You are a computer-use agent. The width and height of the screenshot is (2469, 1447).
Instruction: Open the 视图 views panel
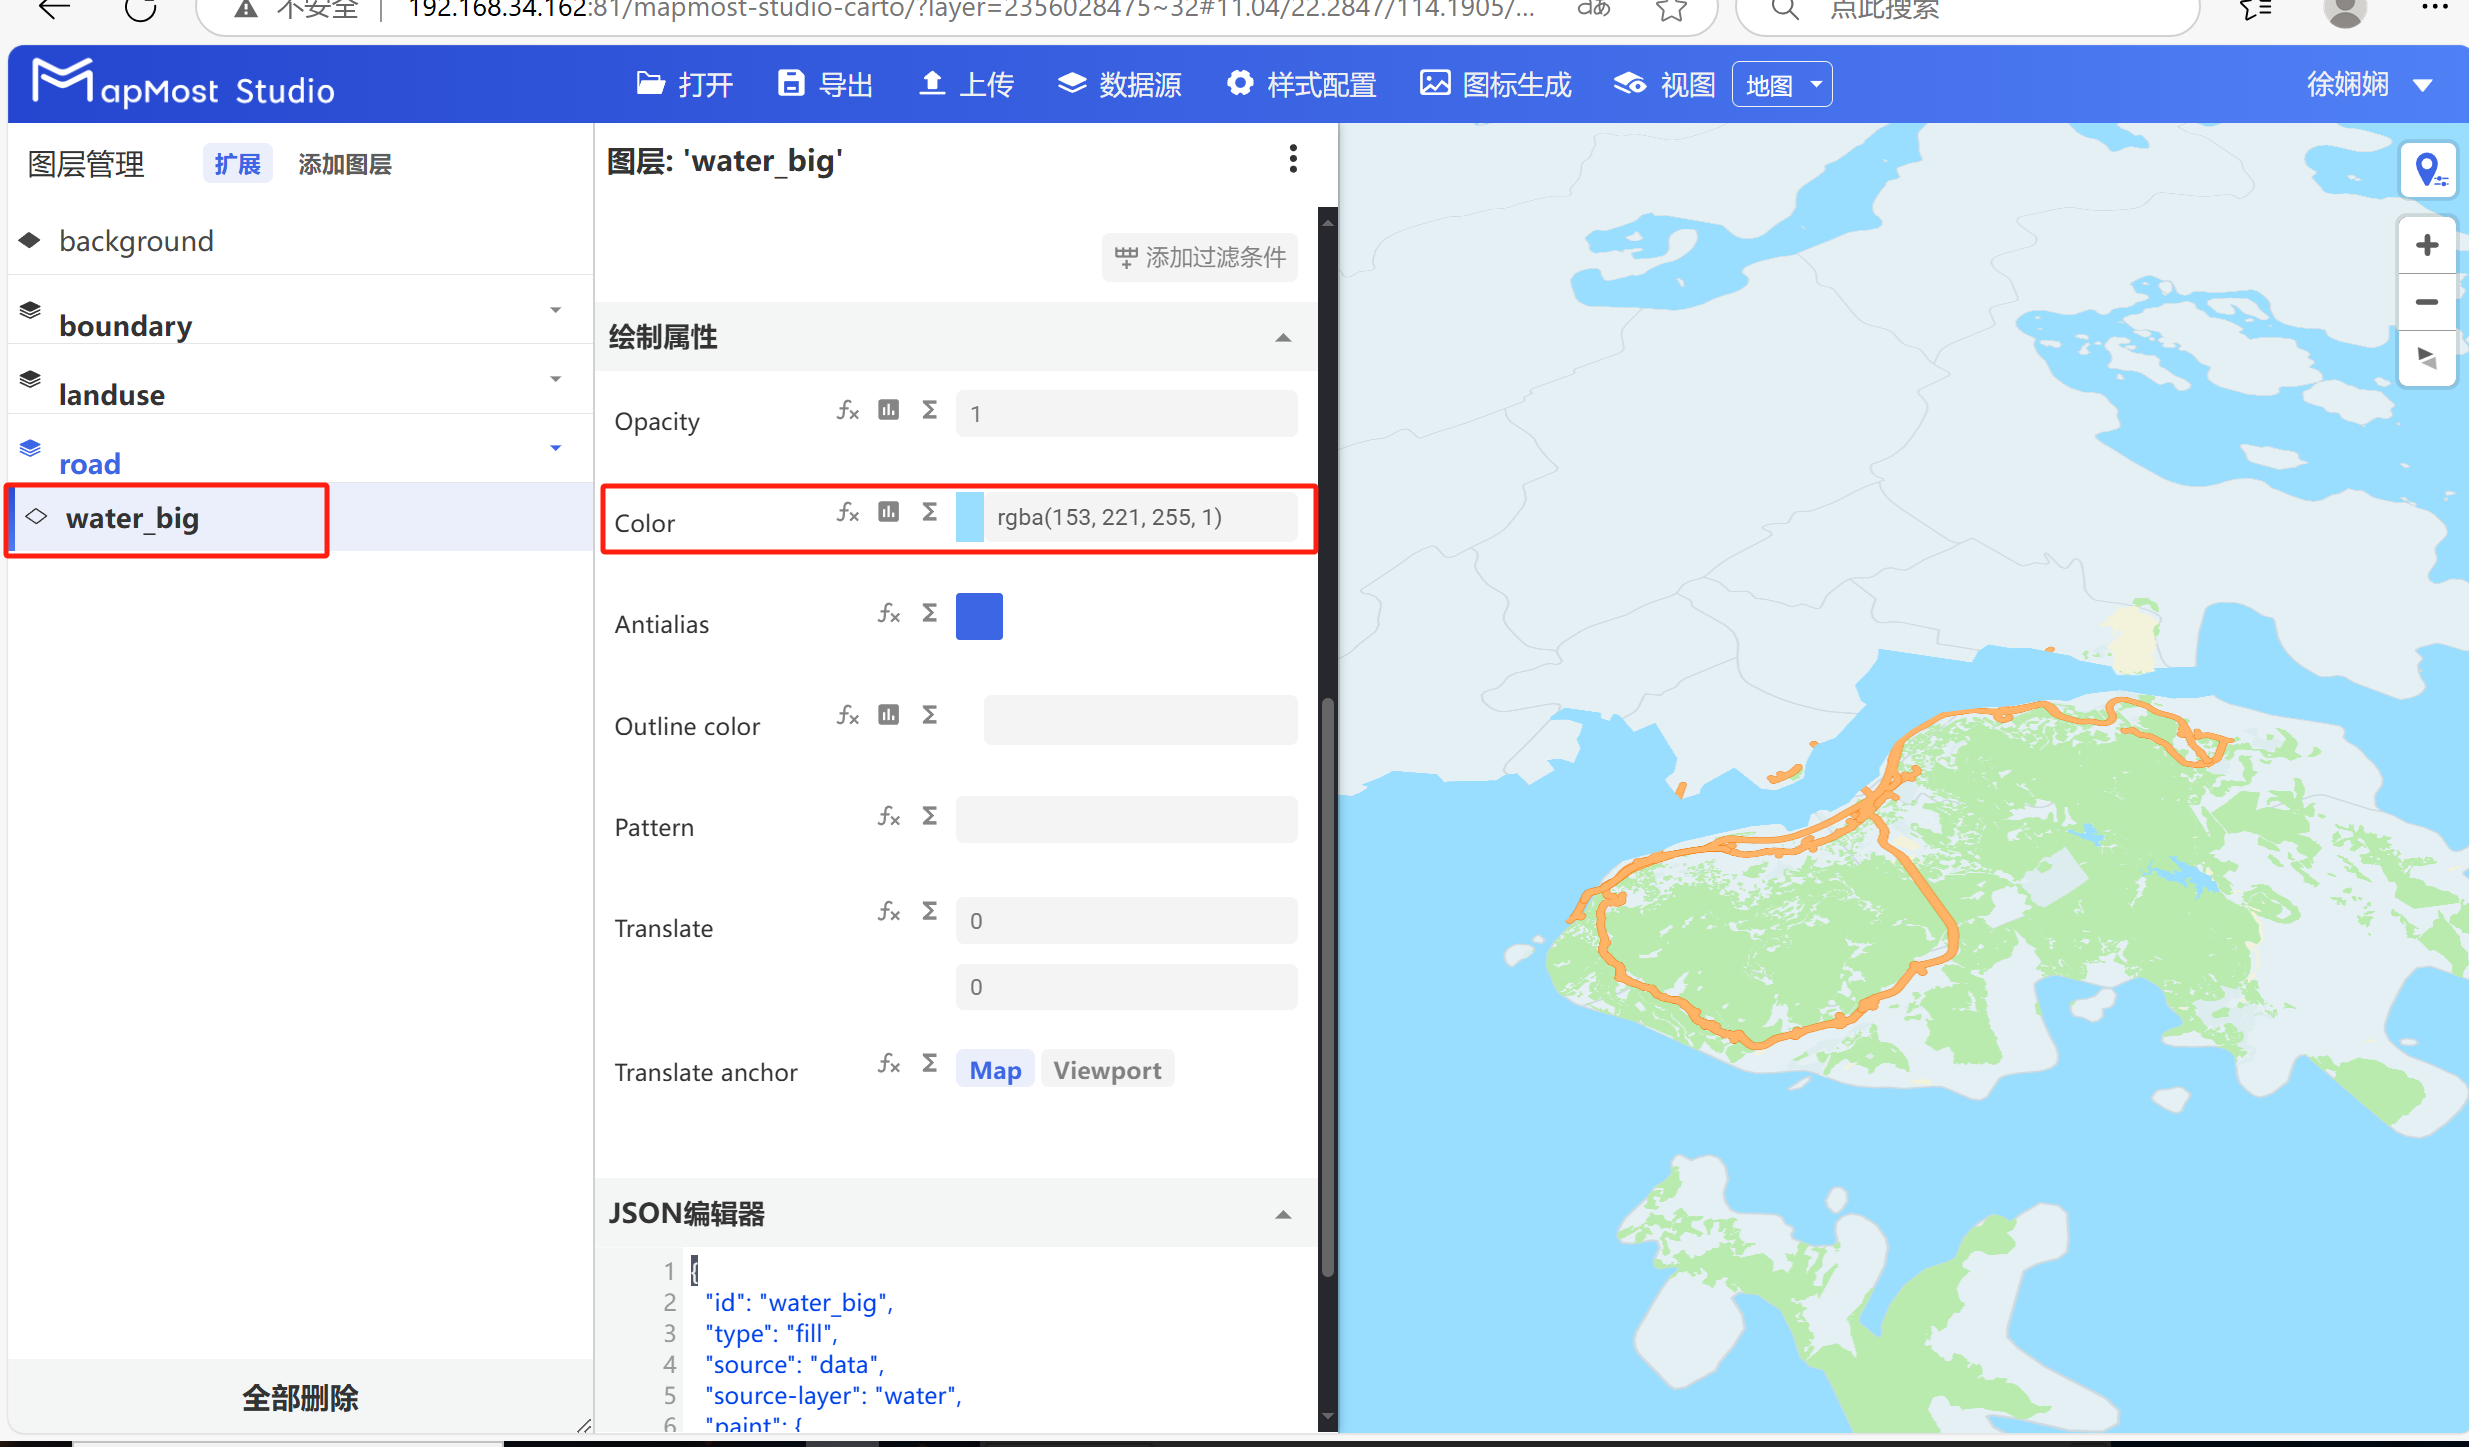(x=1662, y=84)
